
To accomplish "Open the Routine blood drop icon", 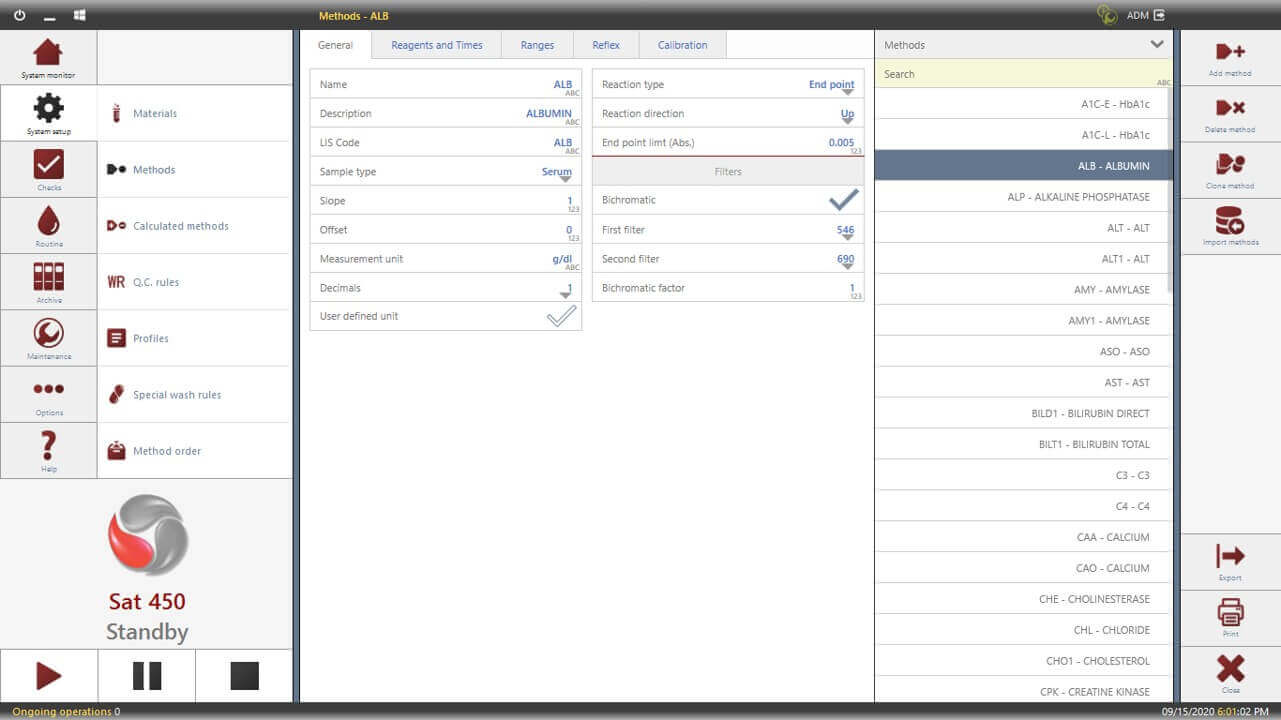I will (x=48, y=220).
